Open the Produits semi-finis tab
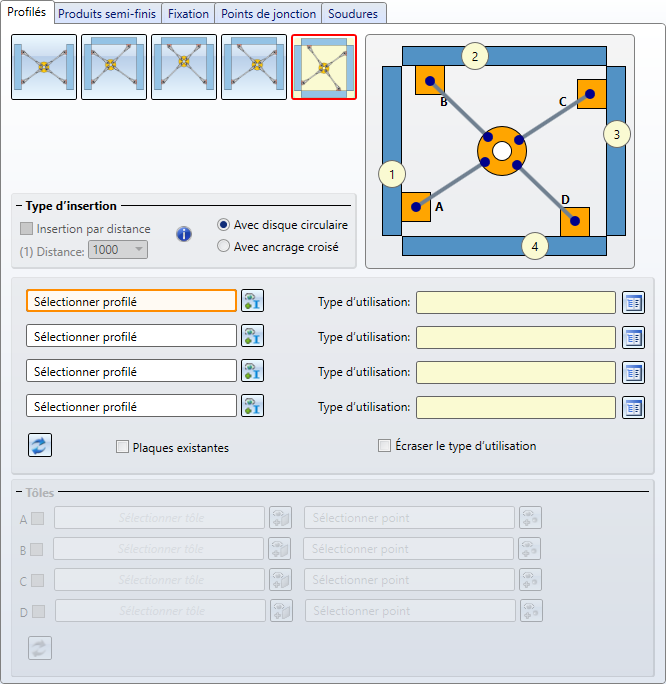 click(107, 14)
